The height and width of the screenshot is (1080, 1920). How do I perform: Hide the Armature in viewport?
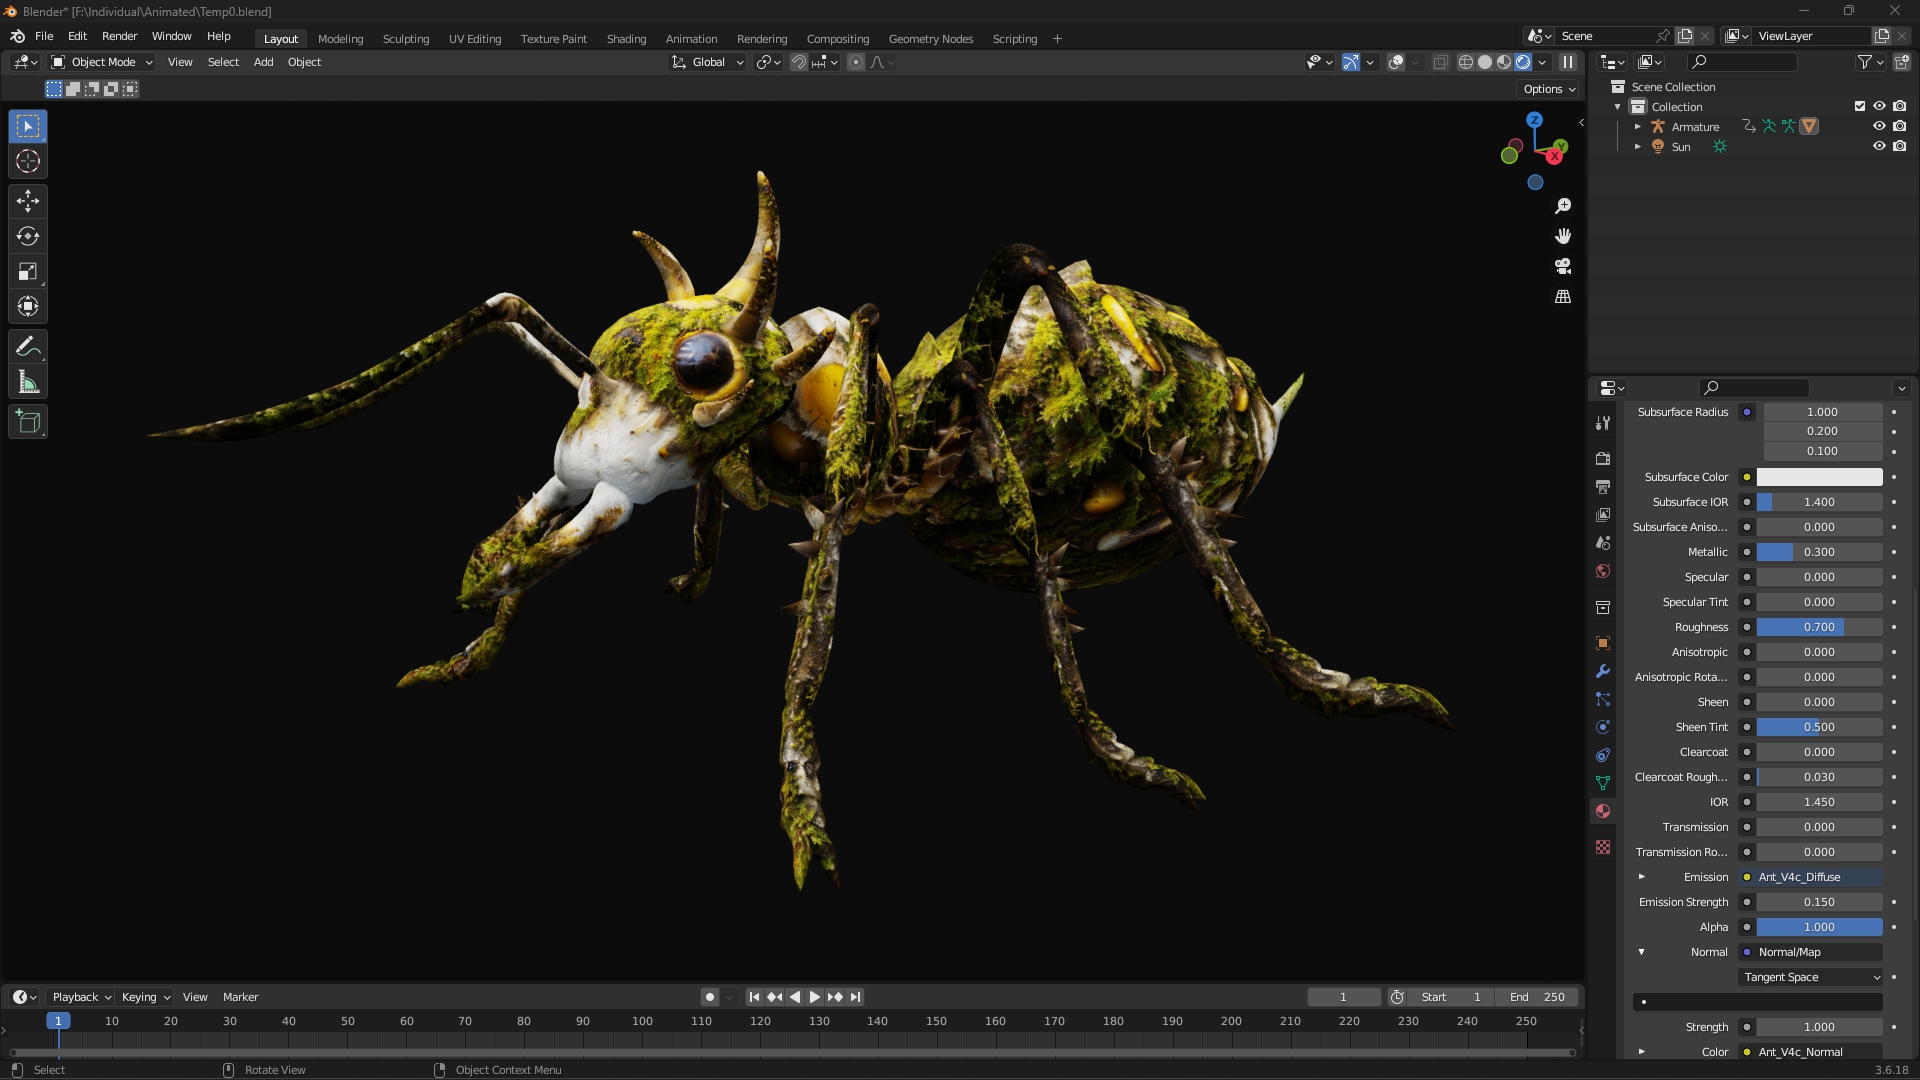[x=1879, y=126]
